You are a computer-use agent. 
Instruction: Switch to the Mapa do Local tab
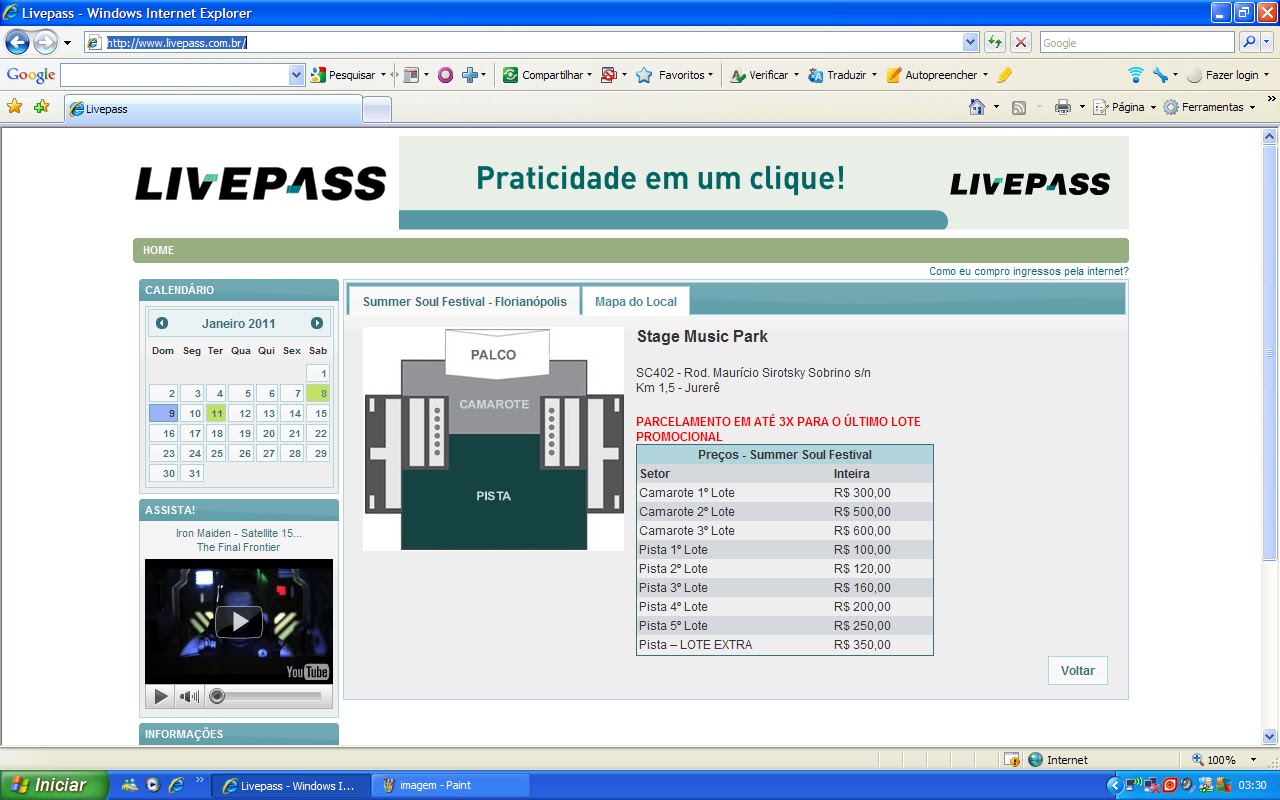point(635,301)
